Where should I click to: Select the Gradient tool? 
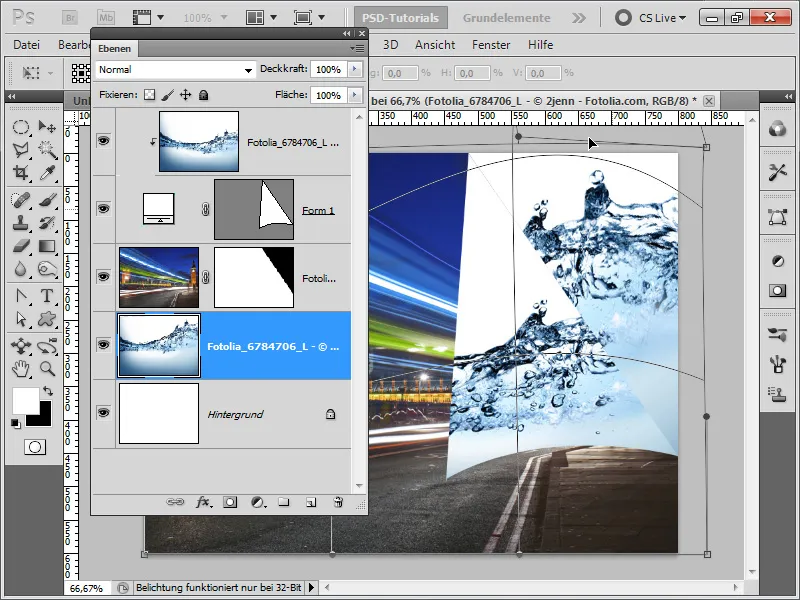[x=47, y=246]
